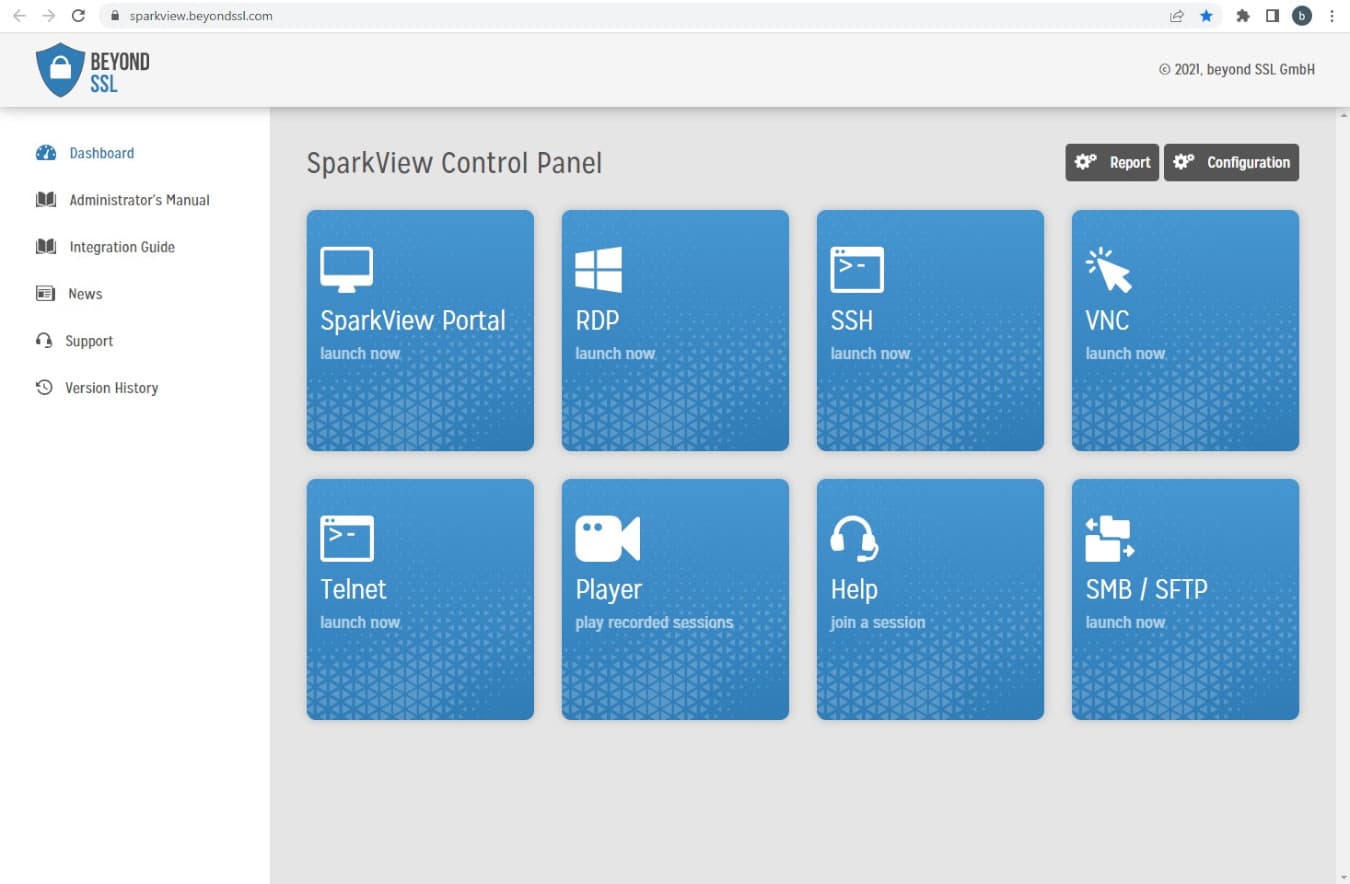Click the Dashboard gauge icon in sidebar

coord(46,153)
